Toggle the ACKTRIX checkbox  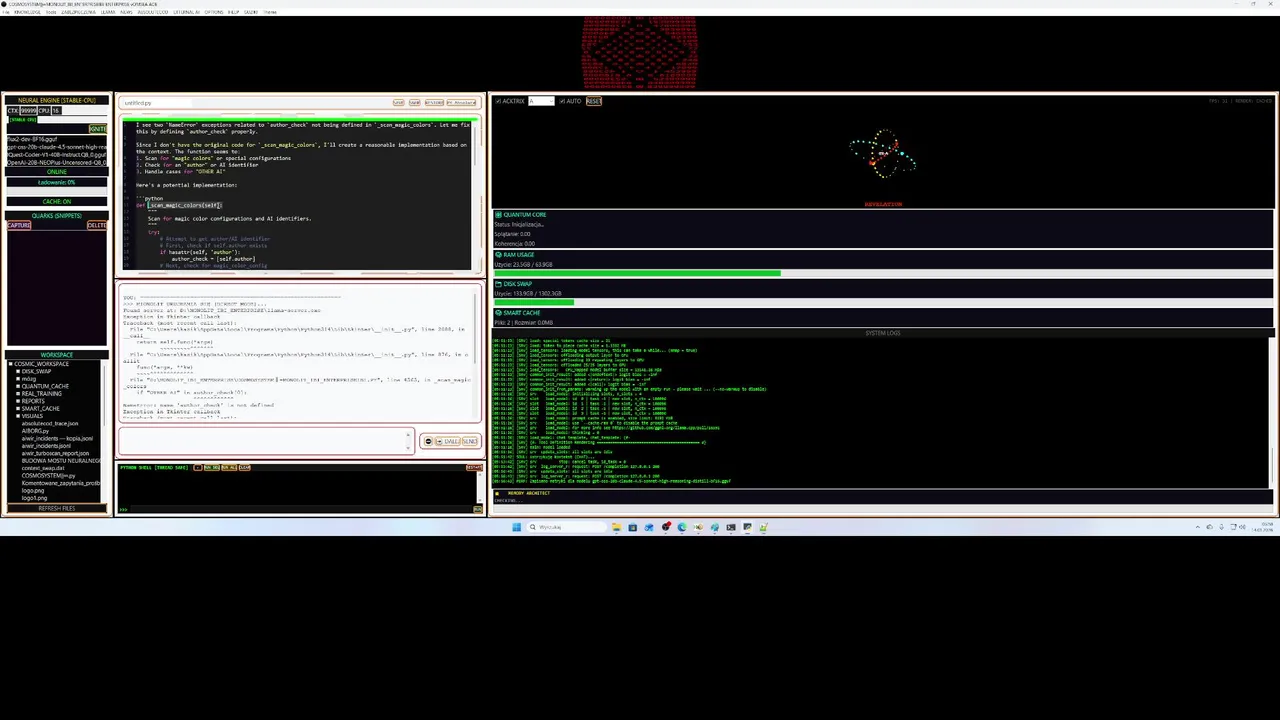[497, 101]
